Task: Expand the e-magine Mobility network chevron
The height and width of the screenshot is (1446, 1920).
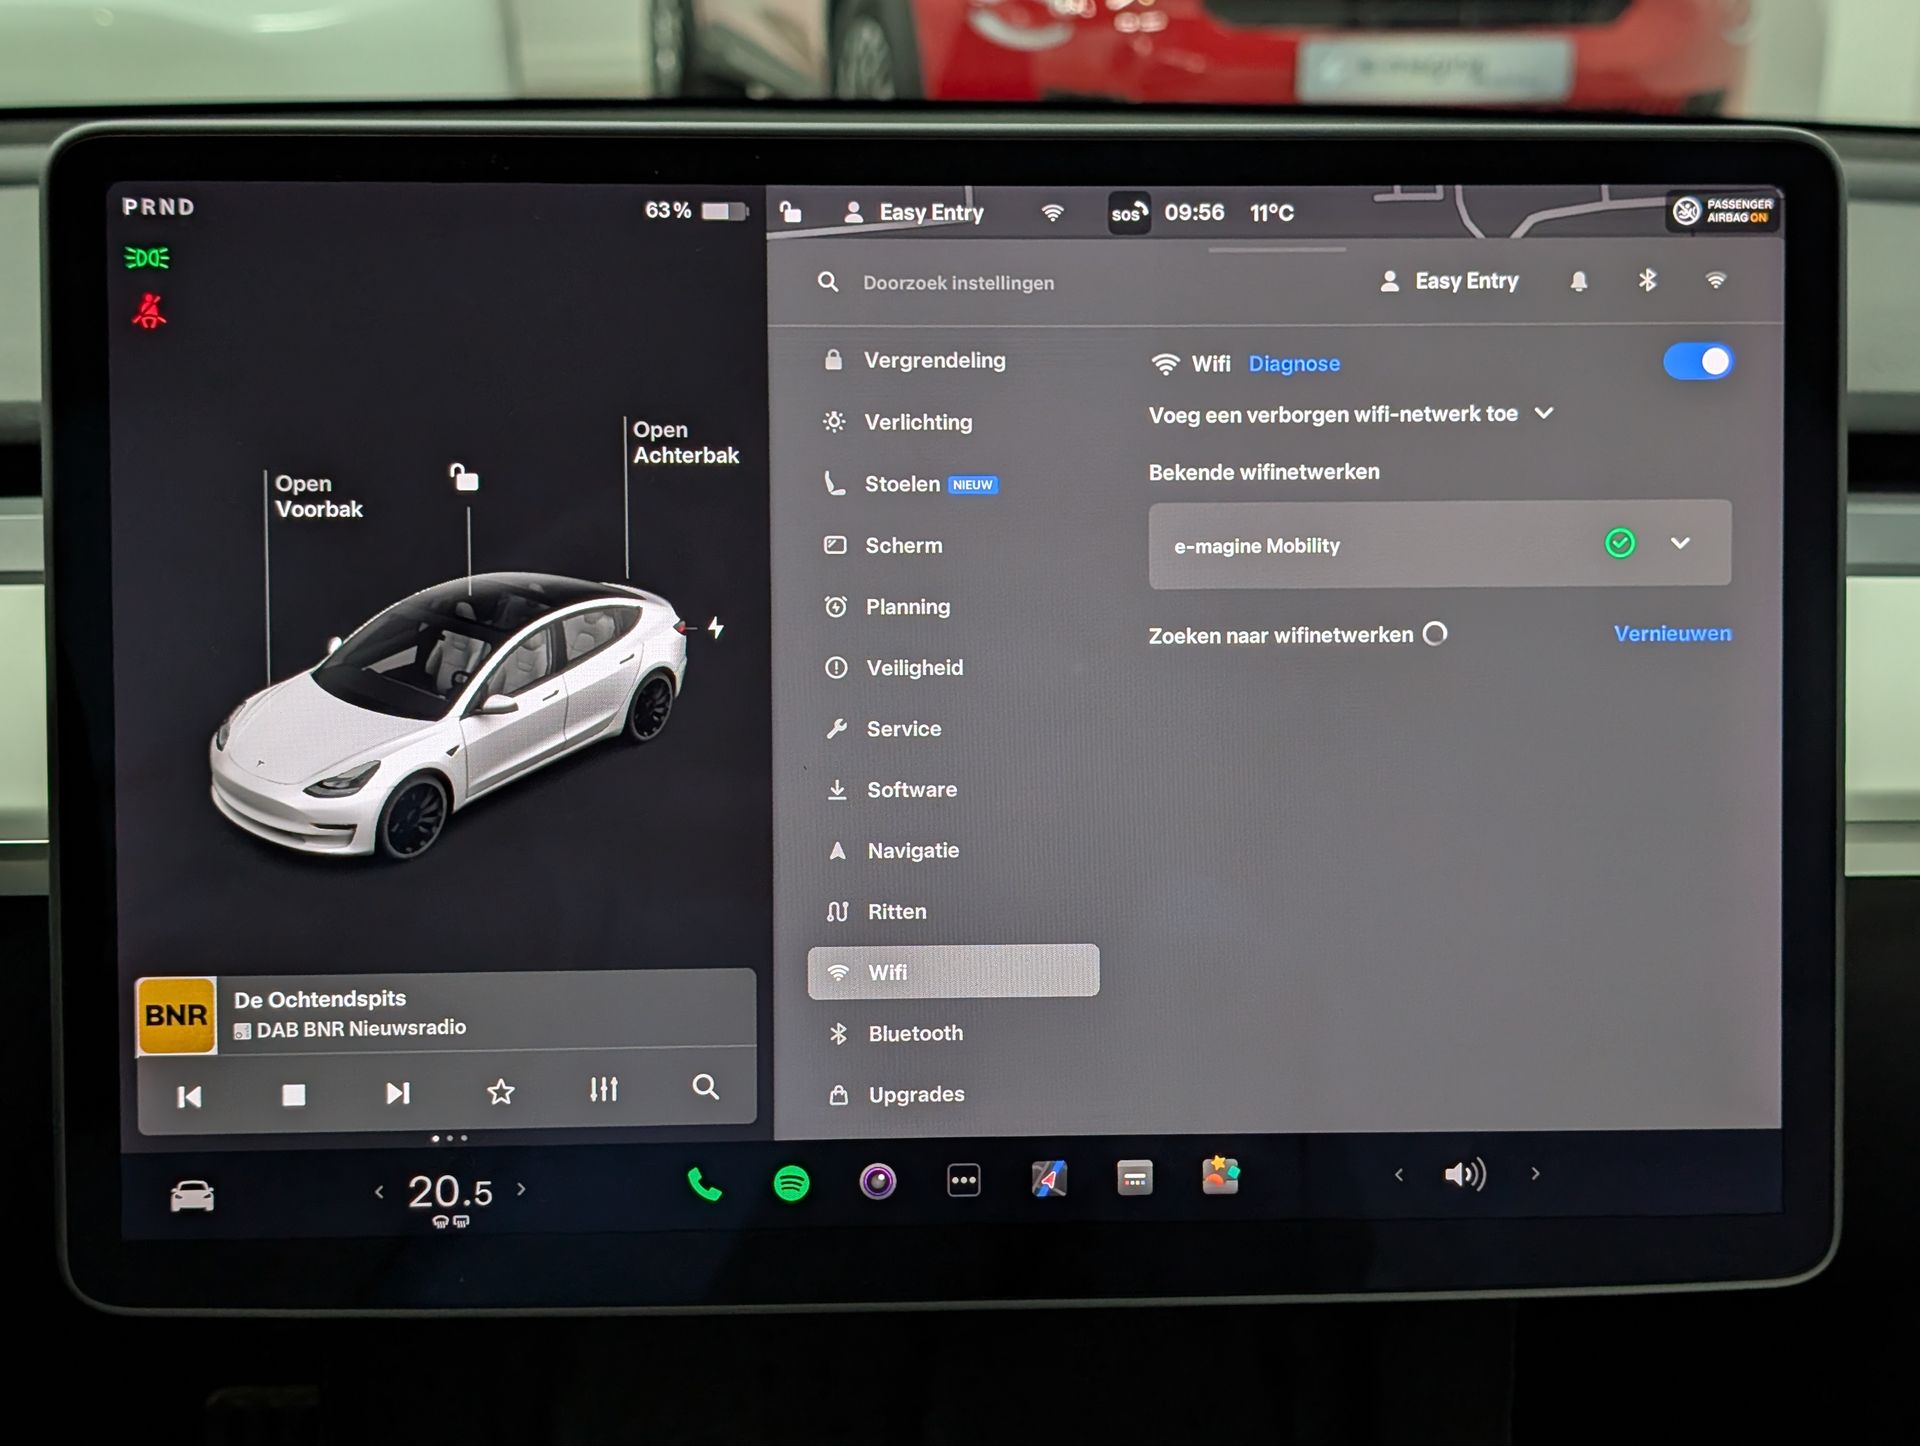Action: click(1680, 543)
